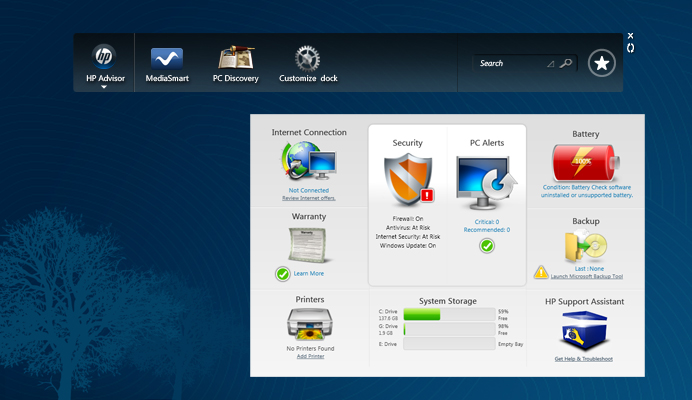This screenshot has height=400, width=692.
Task: Click the Warranty green checkmark icon
Action: pyautogui.click(x=282, y=274)
